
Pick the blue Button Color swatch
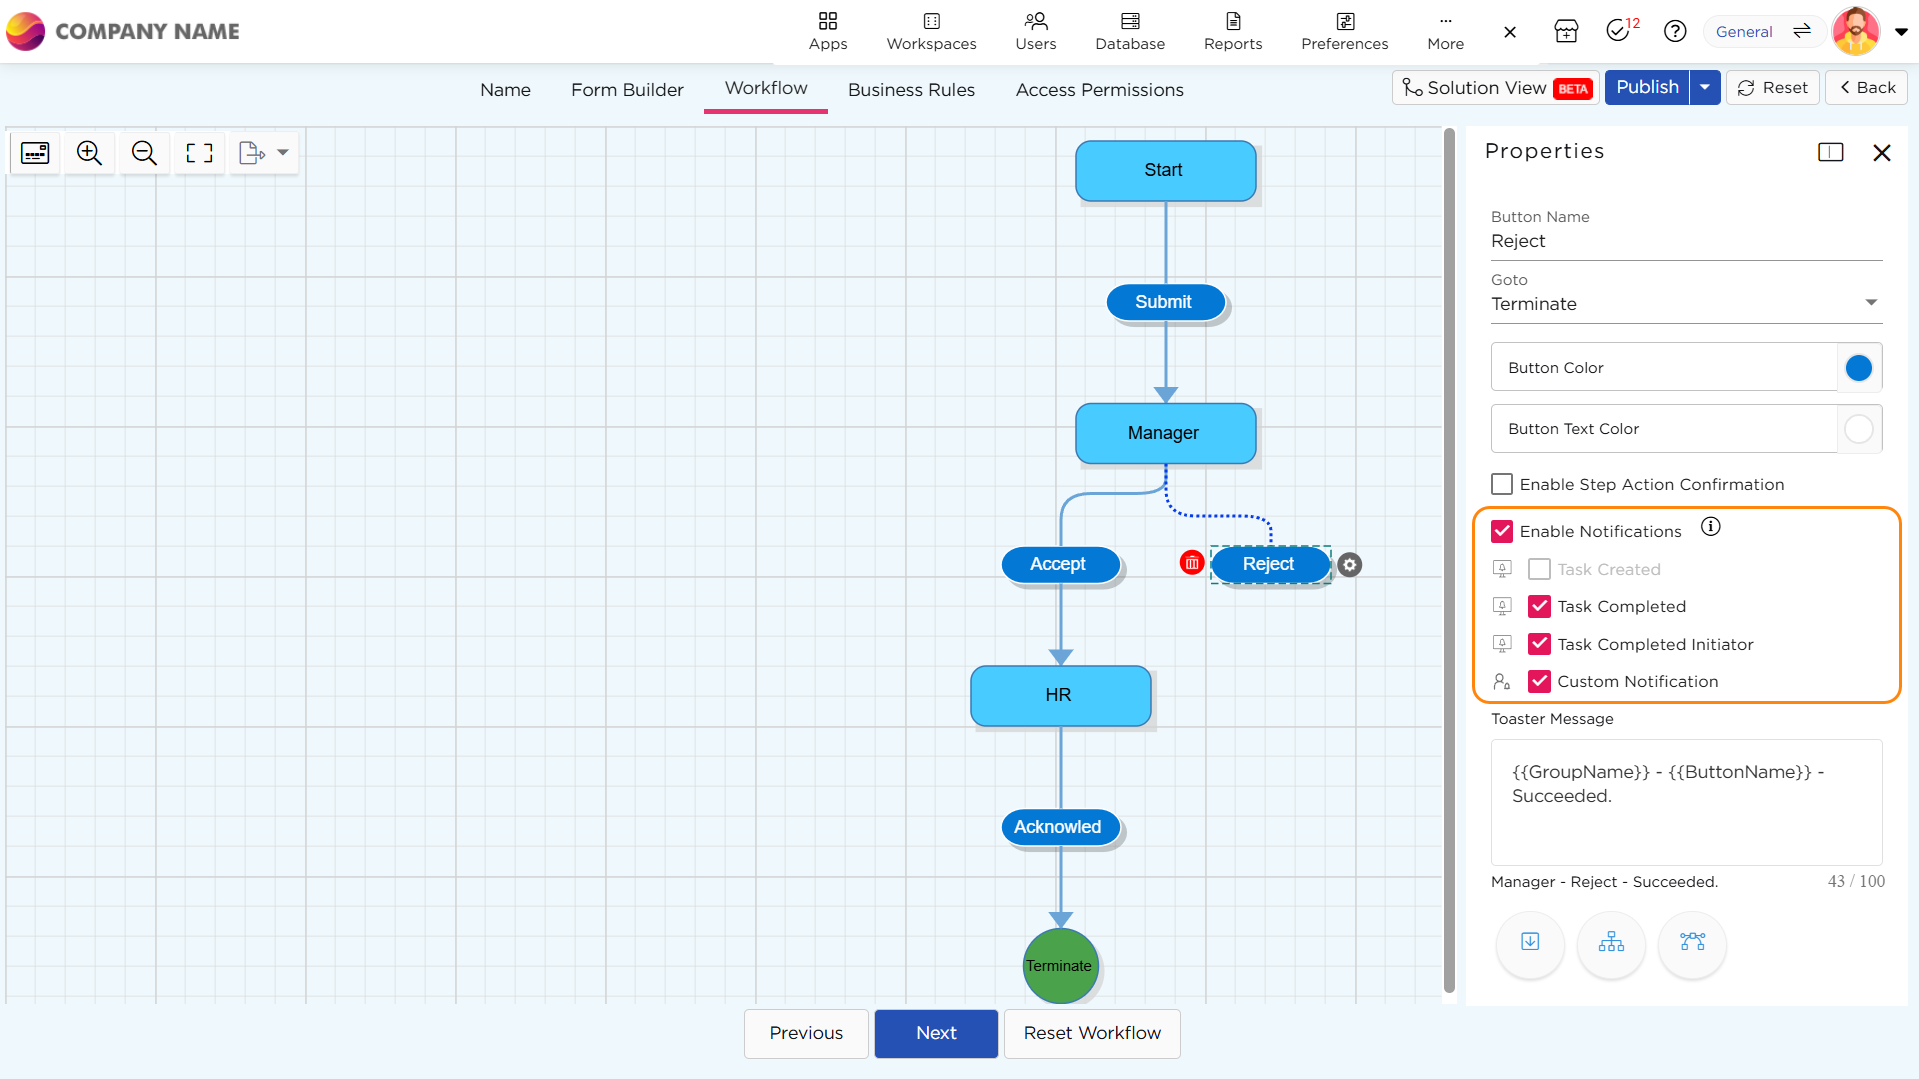pos(1858,368)
